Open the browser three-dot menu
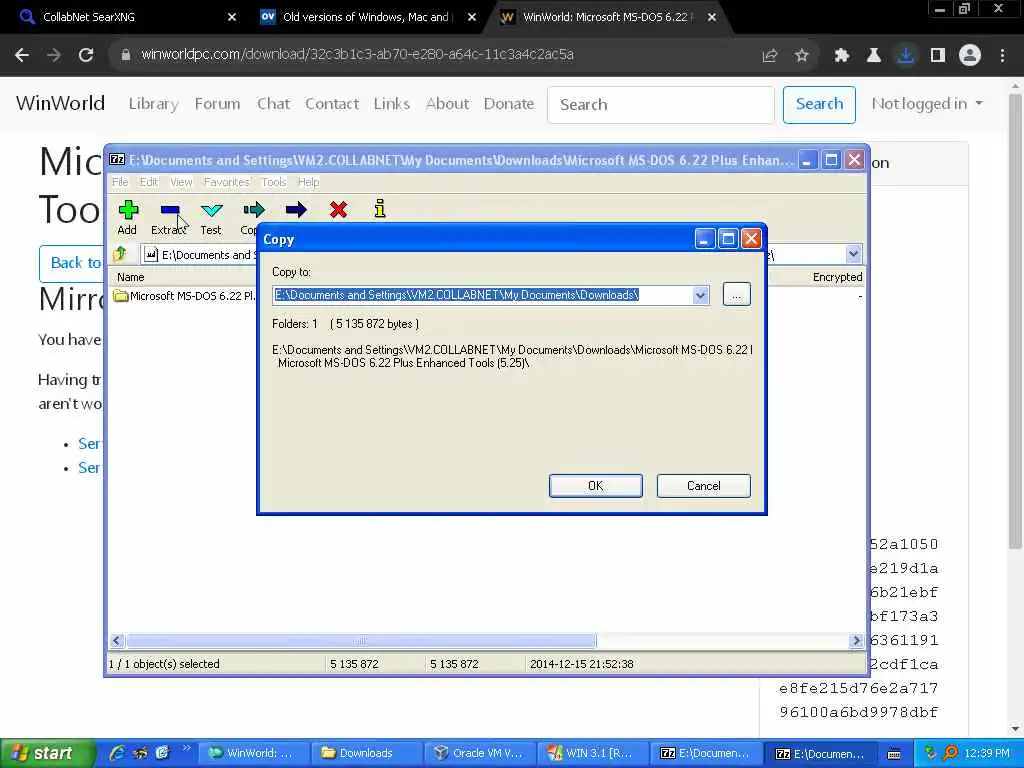Viewport: 1024px width, 768px height. (1002, 56)
